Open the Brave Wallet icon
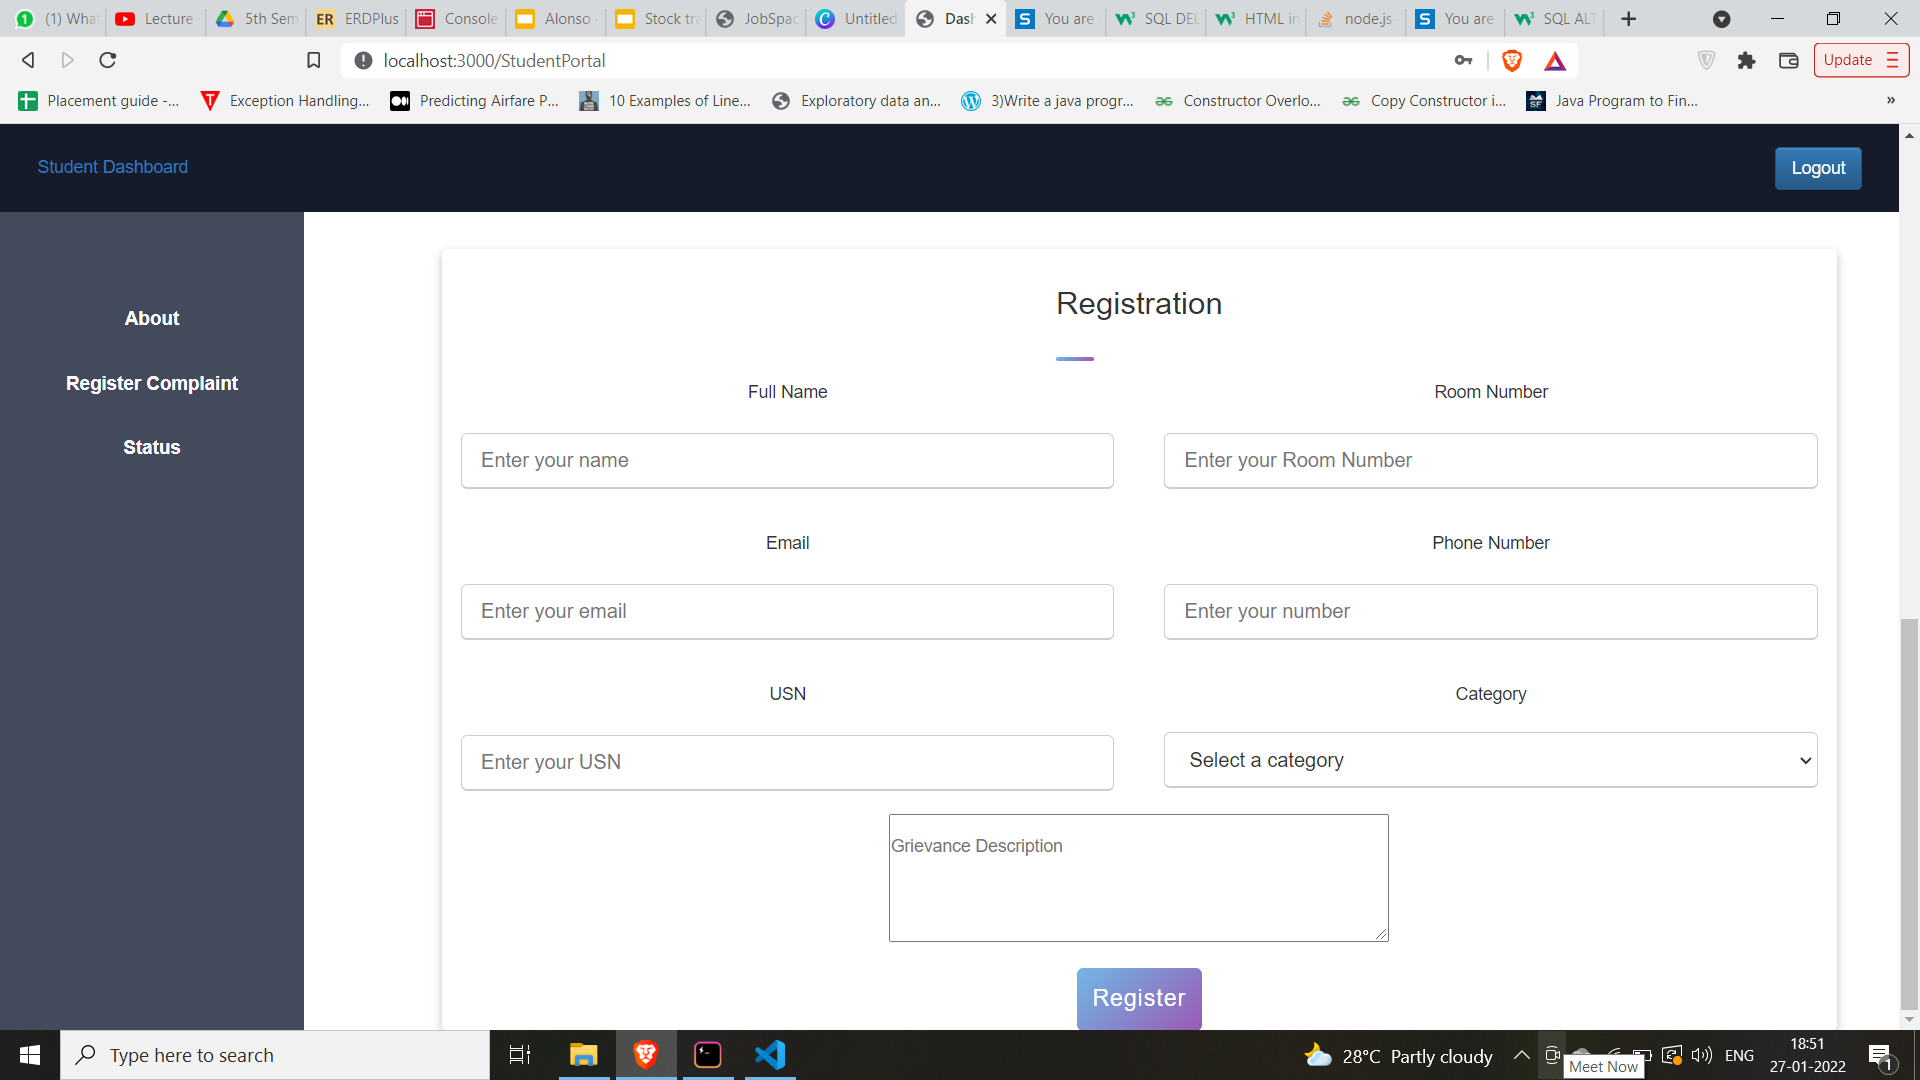The image size is (1920, 1080). [x=1789, y=60]
